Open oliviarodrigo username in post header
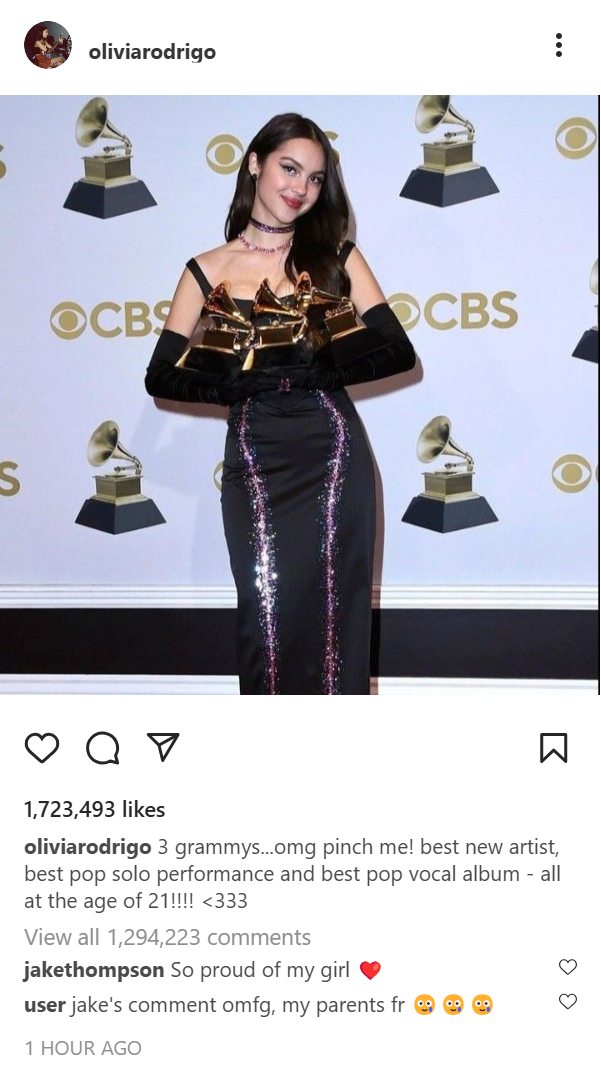 [x=152, y=52]
